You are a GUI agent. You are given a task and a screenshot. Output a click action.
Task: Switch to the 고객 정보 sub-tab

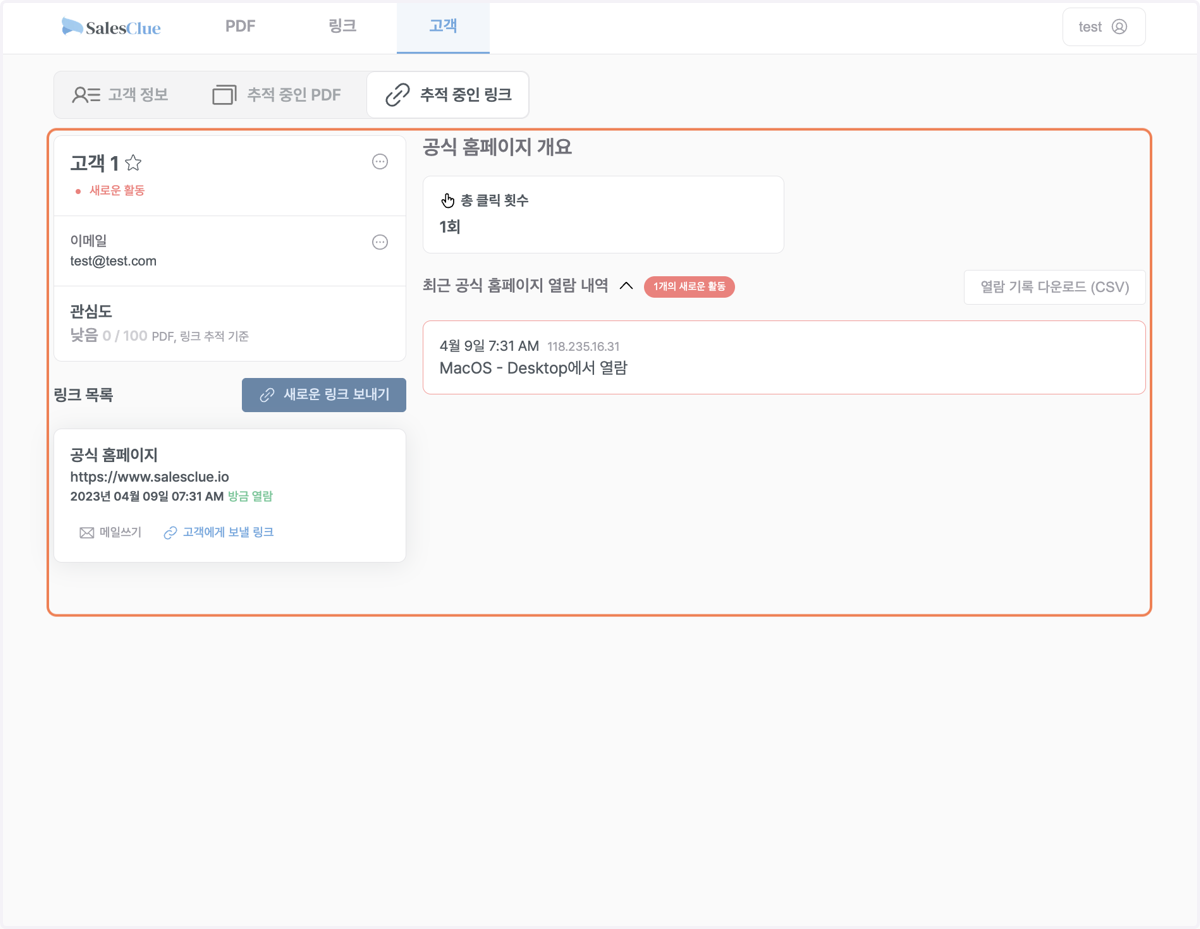(120, 95)
